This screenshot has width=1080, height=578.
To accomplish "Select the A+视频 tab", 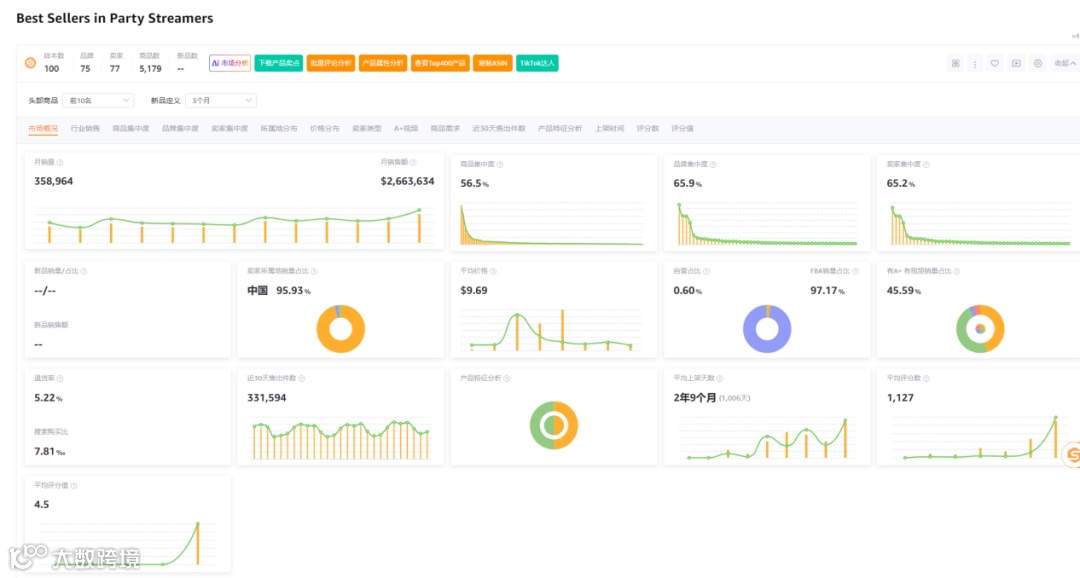I will 406,129.
